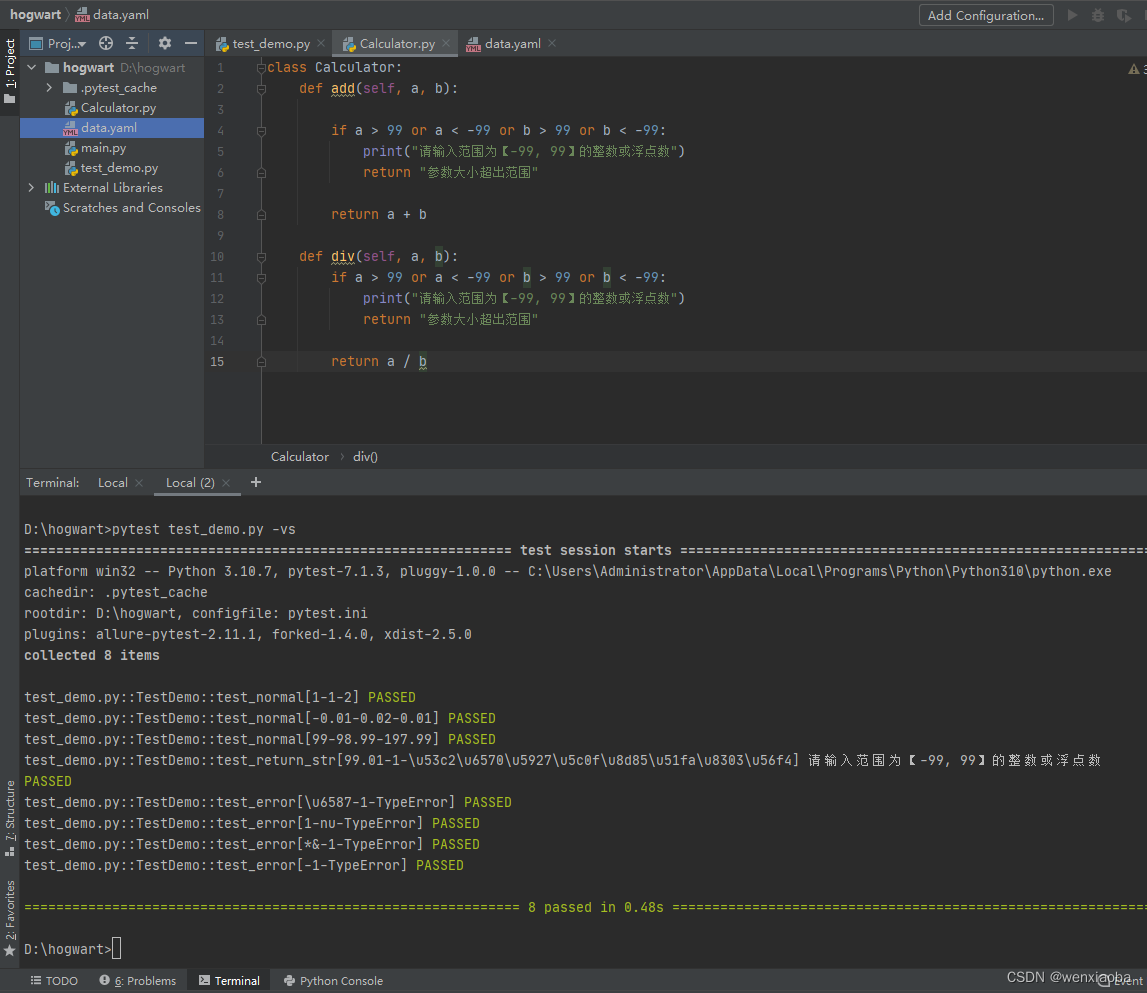The image size is (1147, 993).
Task: Click the Collapse All icon in Project panel
Action: coord(132,43)
